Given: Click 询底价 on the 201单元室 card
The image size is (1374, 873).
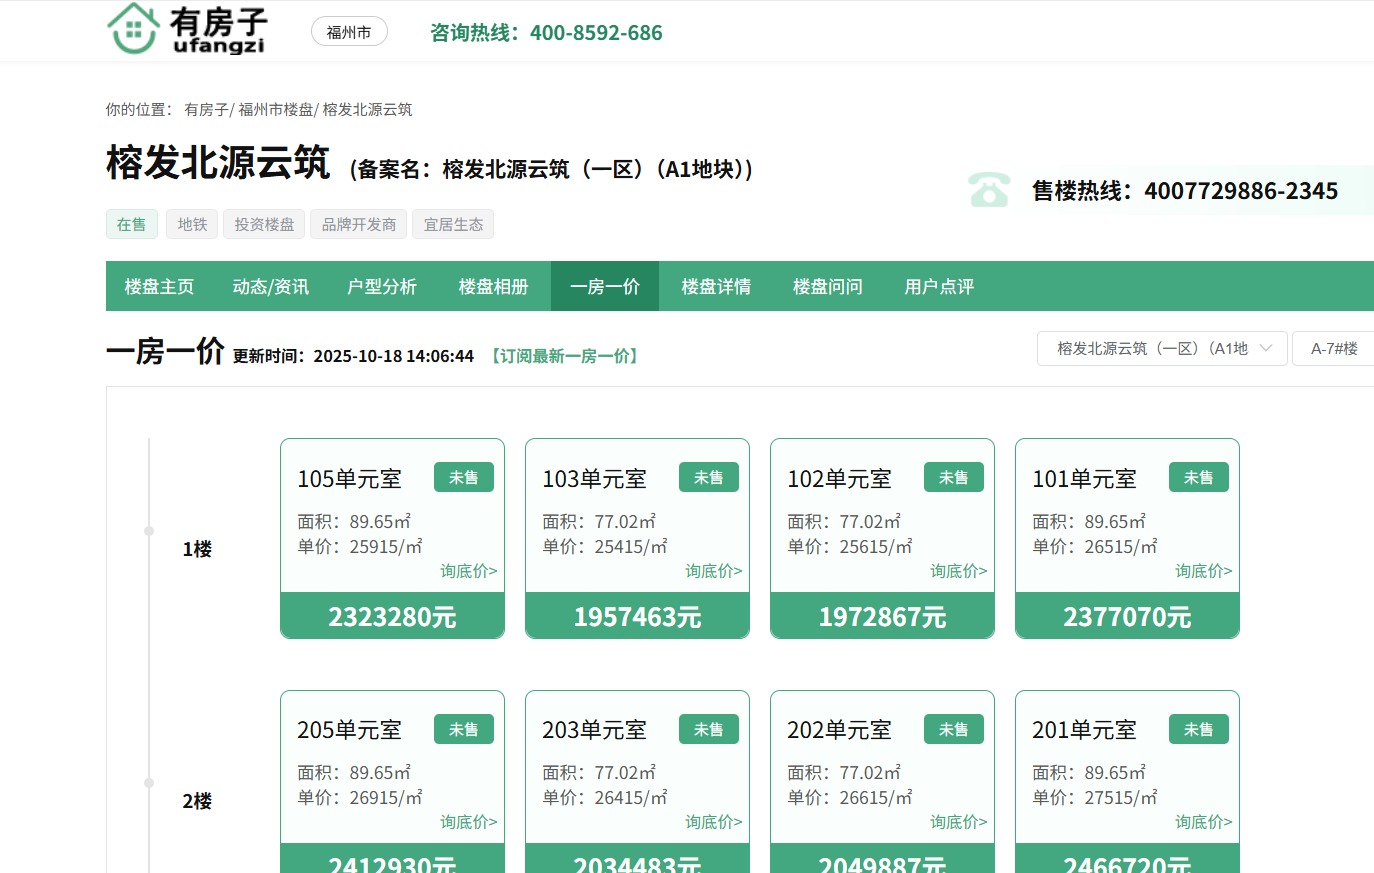Looking at the screenshot, I should [1203, 822].
